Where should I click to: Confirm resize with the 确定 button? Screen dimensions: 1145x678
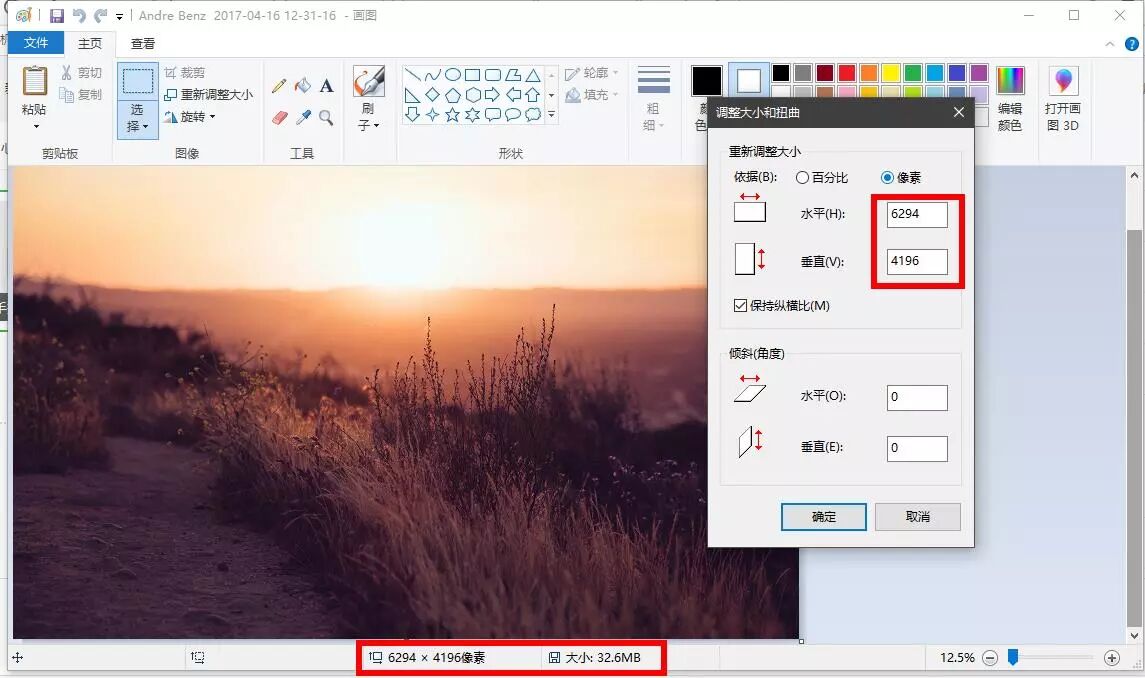(823, 517)
